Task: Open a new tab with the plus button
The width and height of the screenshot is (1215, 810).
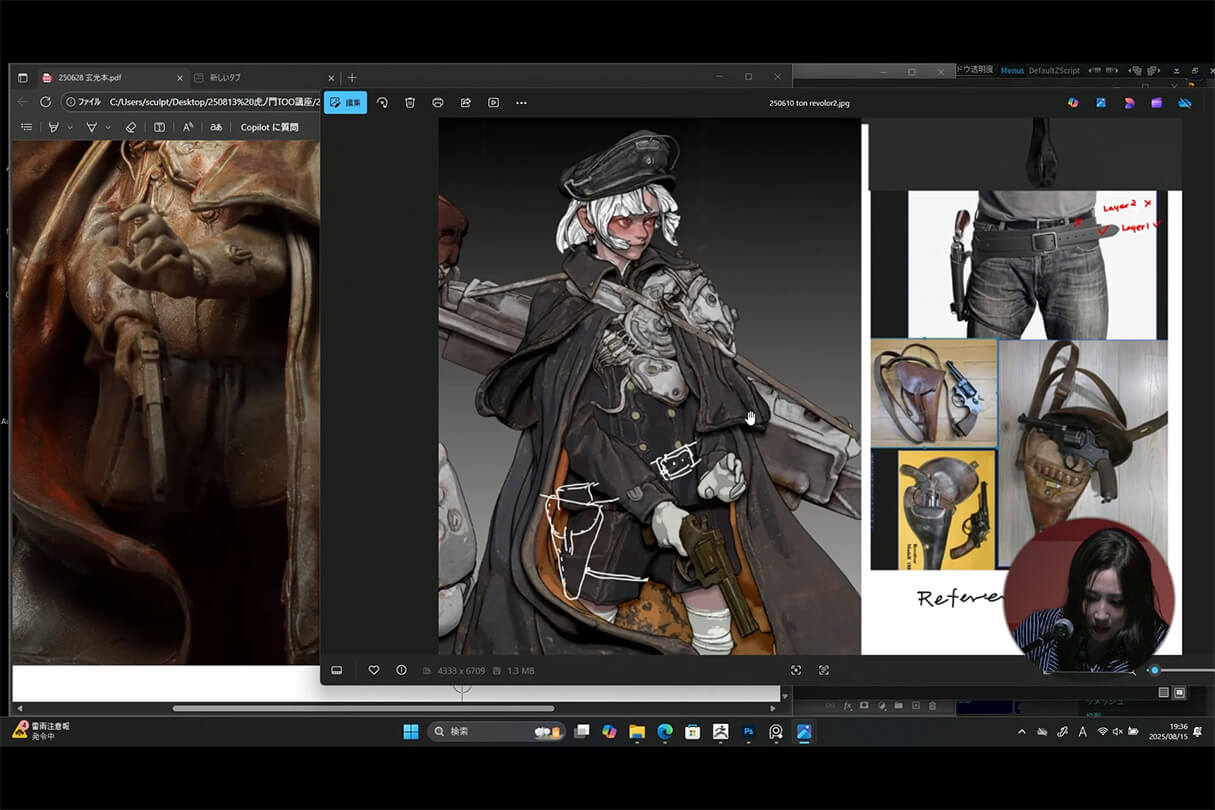Action: click(352, 78)
